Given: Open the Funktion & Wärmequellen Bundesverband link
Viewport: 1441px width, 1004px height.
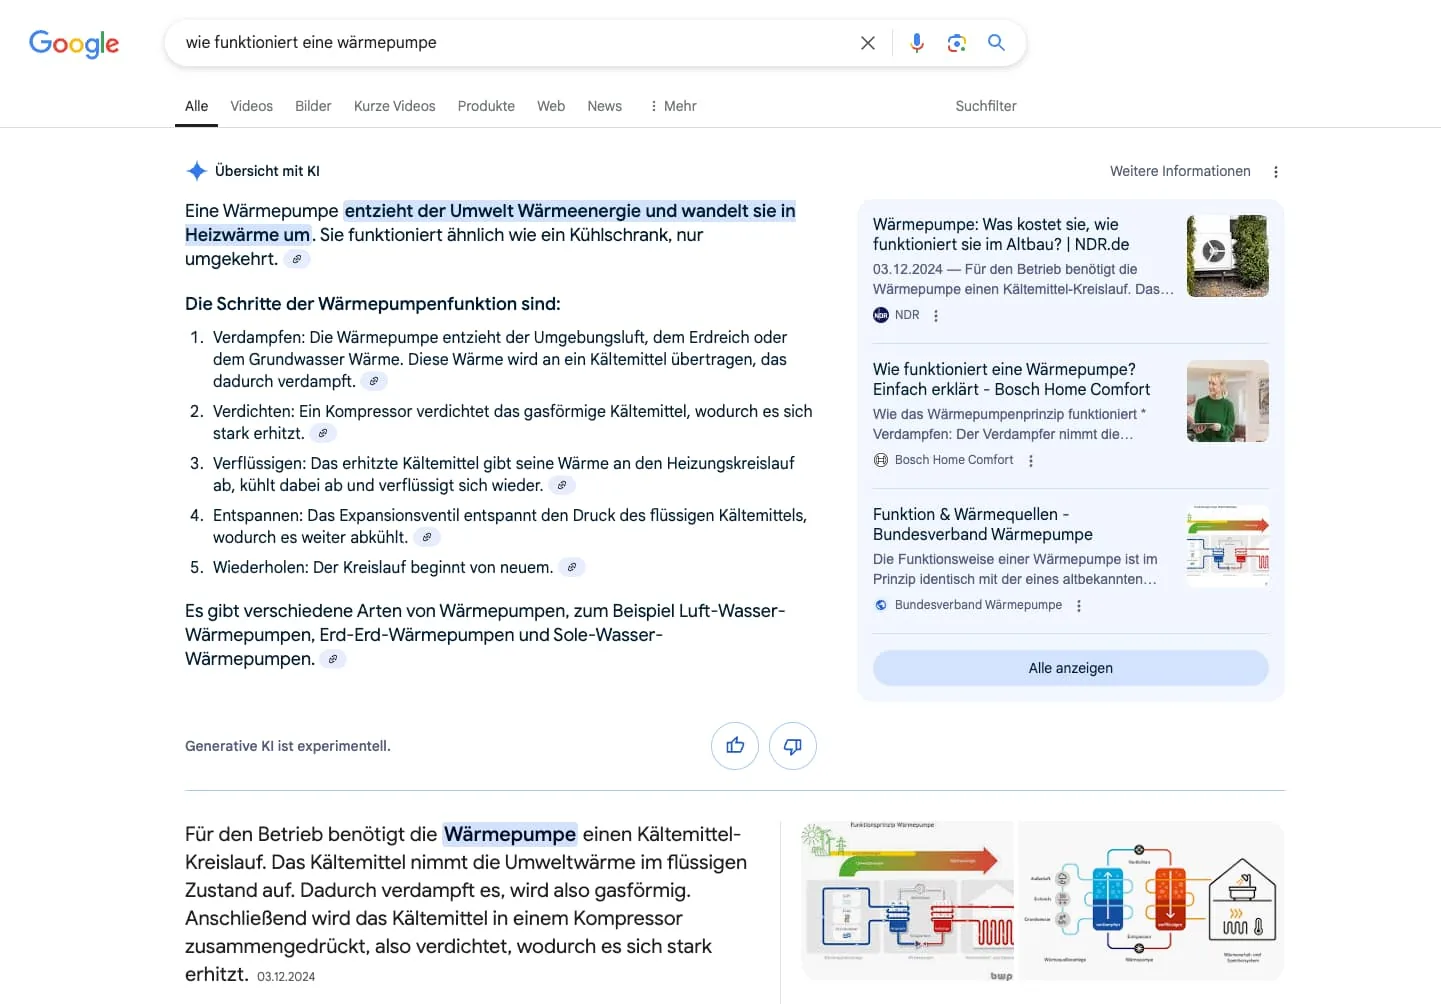Looking at the screenshot, I should click(983, 524).
